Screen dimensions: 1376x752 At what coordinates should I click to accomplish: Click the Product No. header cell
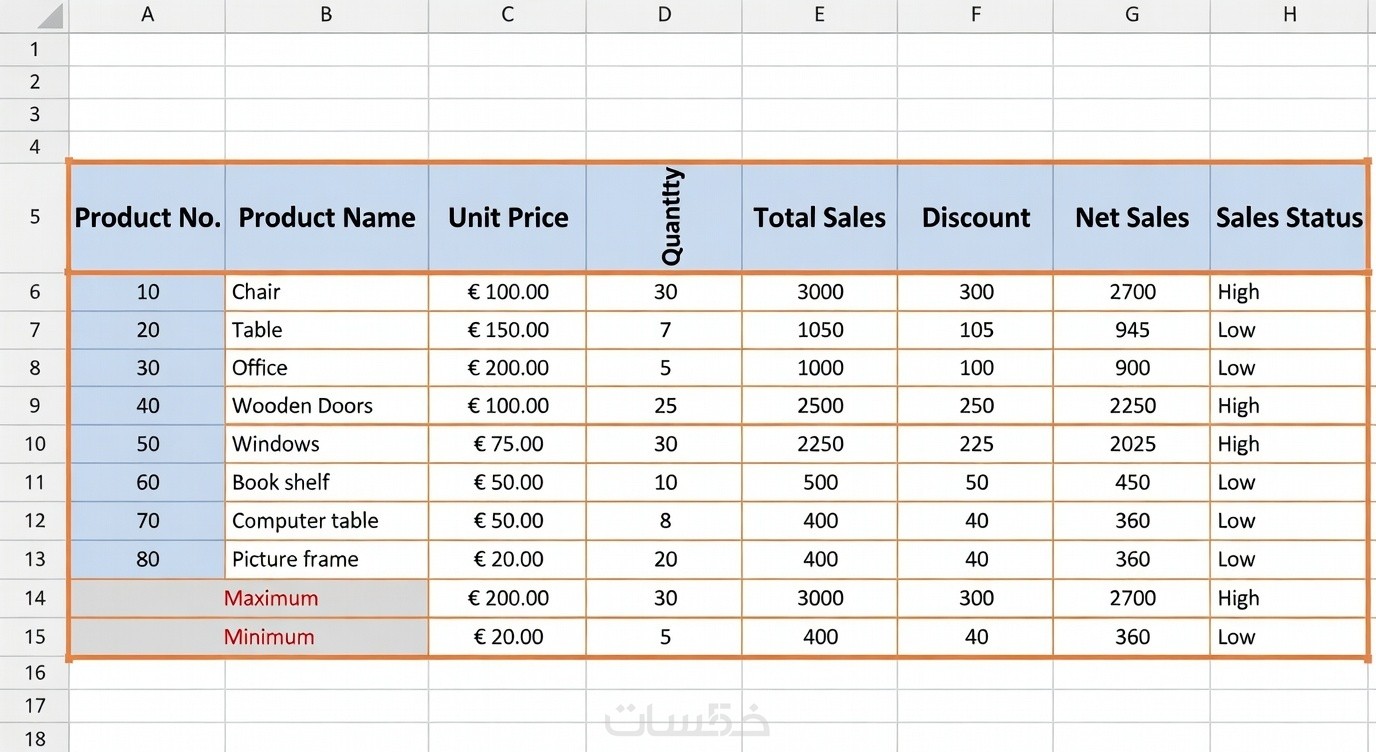(x=147, y=217)
